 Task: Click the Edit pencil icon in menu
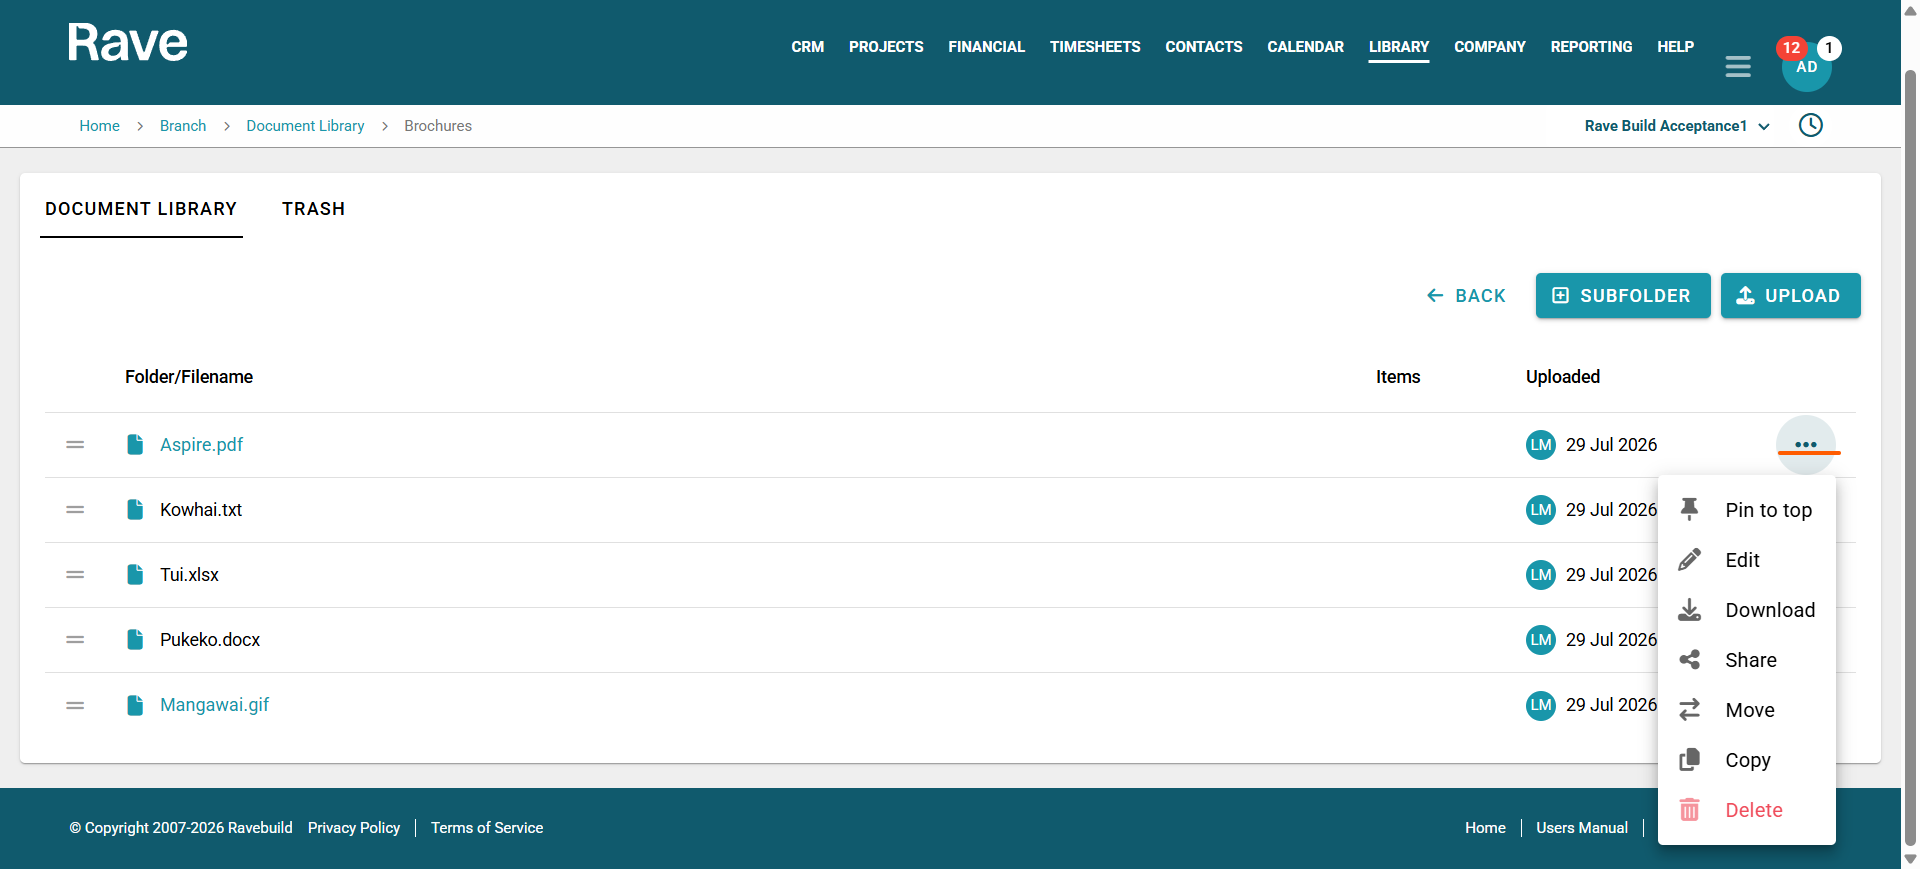coord(1689,560)
